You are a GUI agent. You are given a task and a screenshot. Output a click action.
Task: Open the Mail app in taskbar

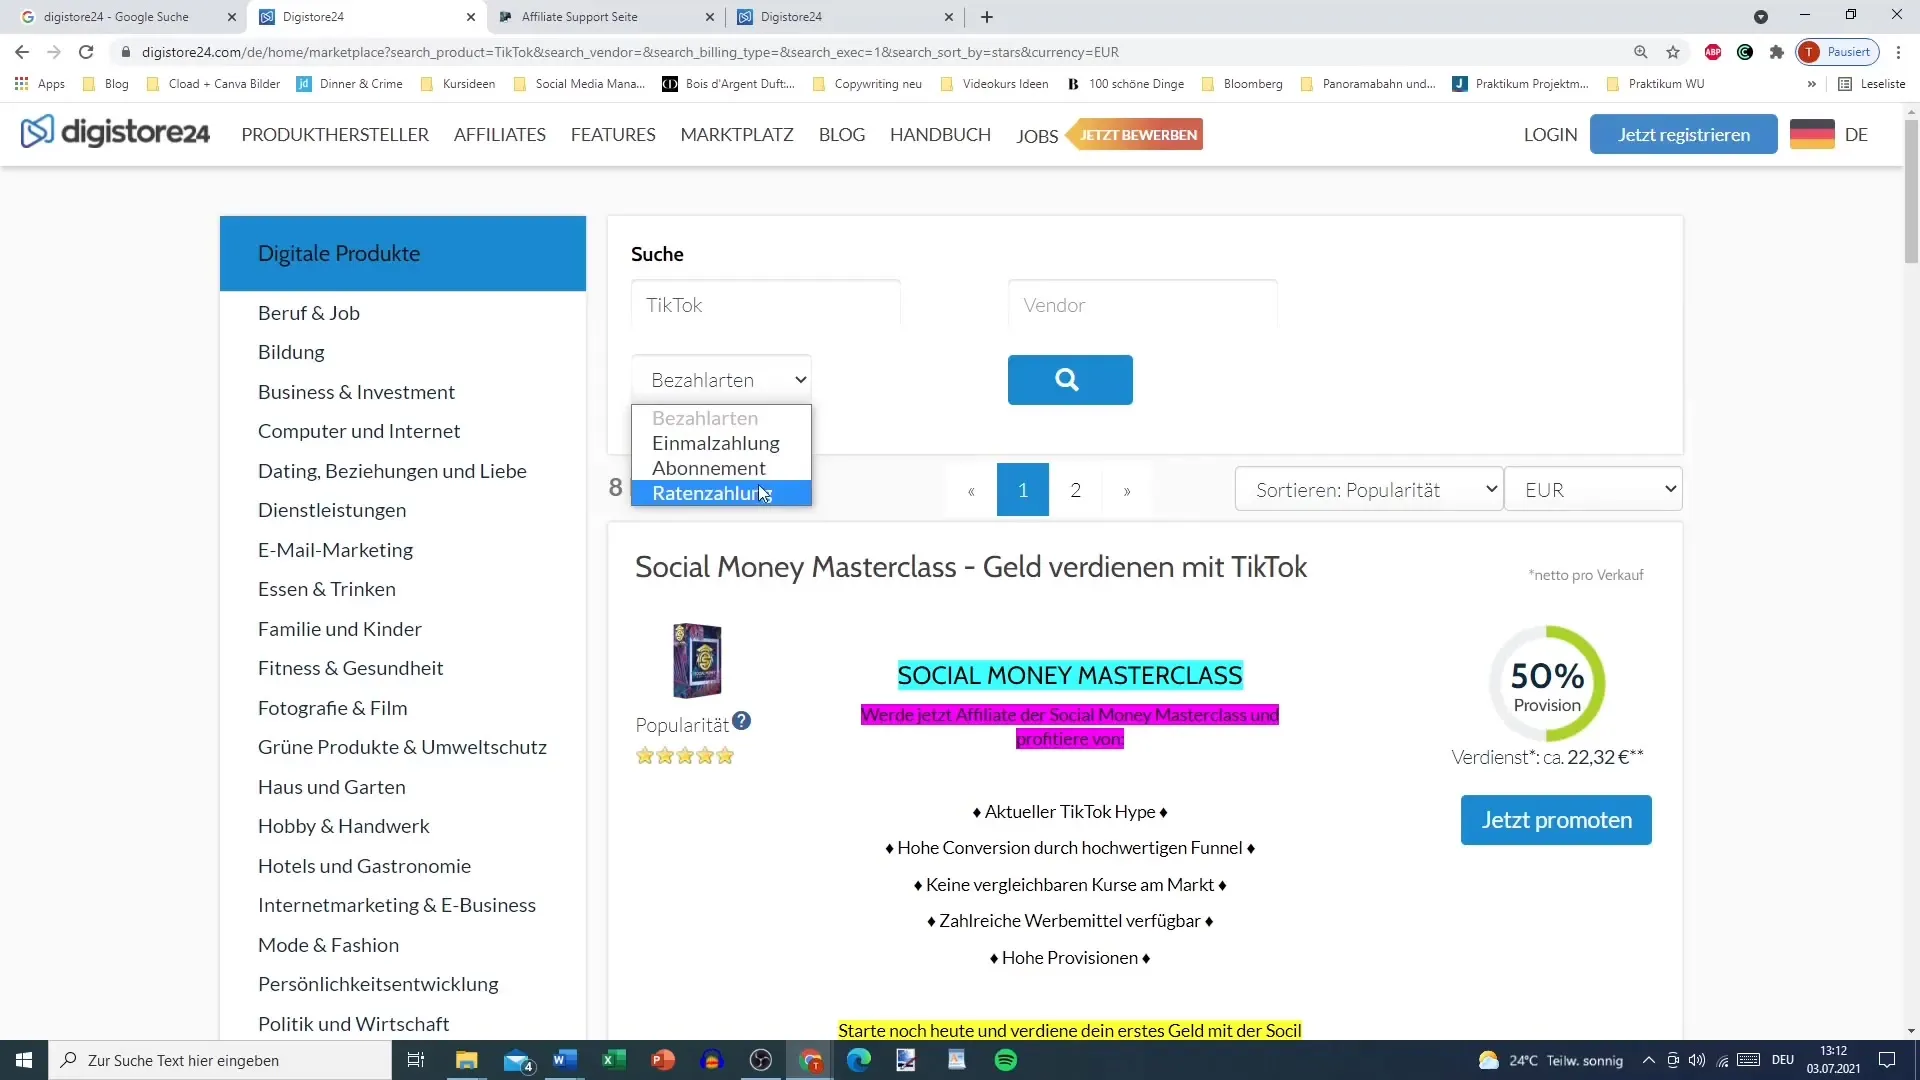click(x=517, y=1060)
